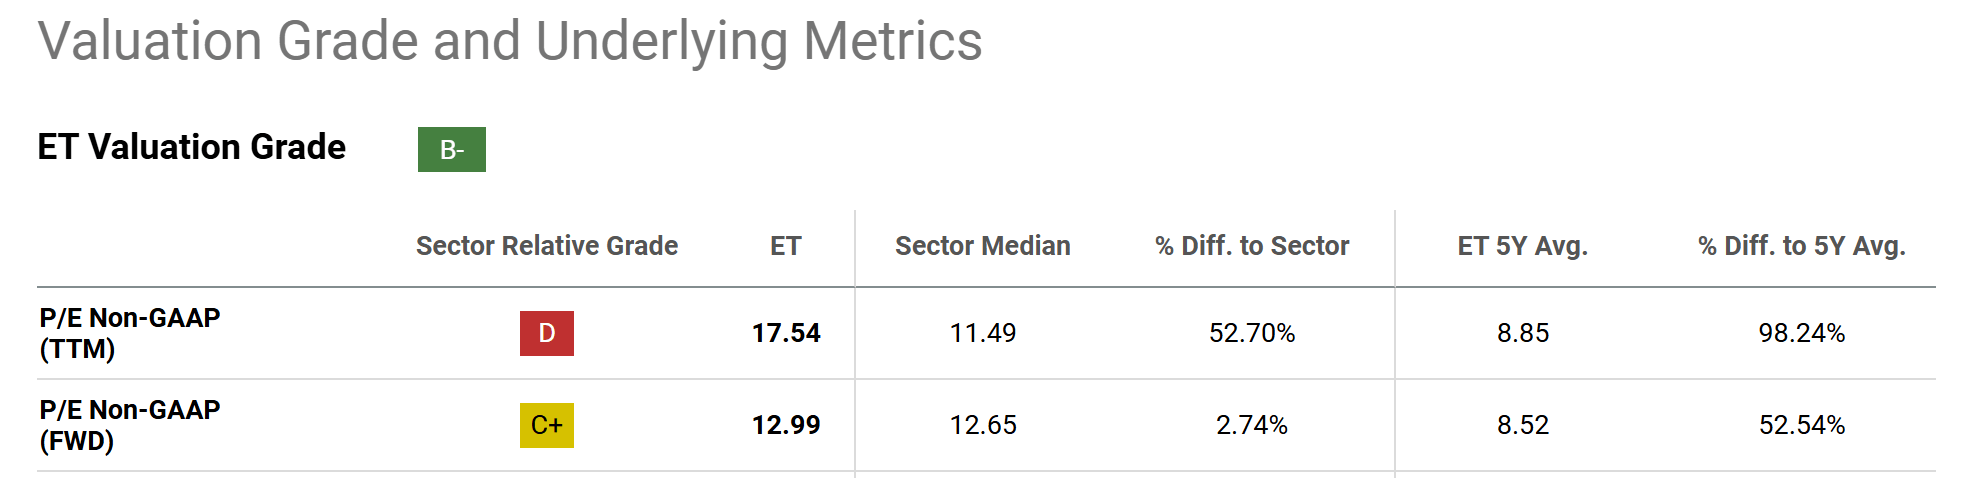The width and height of the screenshot is (1967, 478).
Task: Sort by the Sector Median column header
Action: pyautogui.click(x=982, y=246)
